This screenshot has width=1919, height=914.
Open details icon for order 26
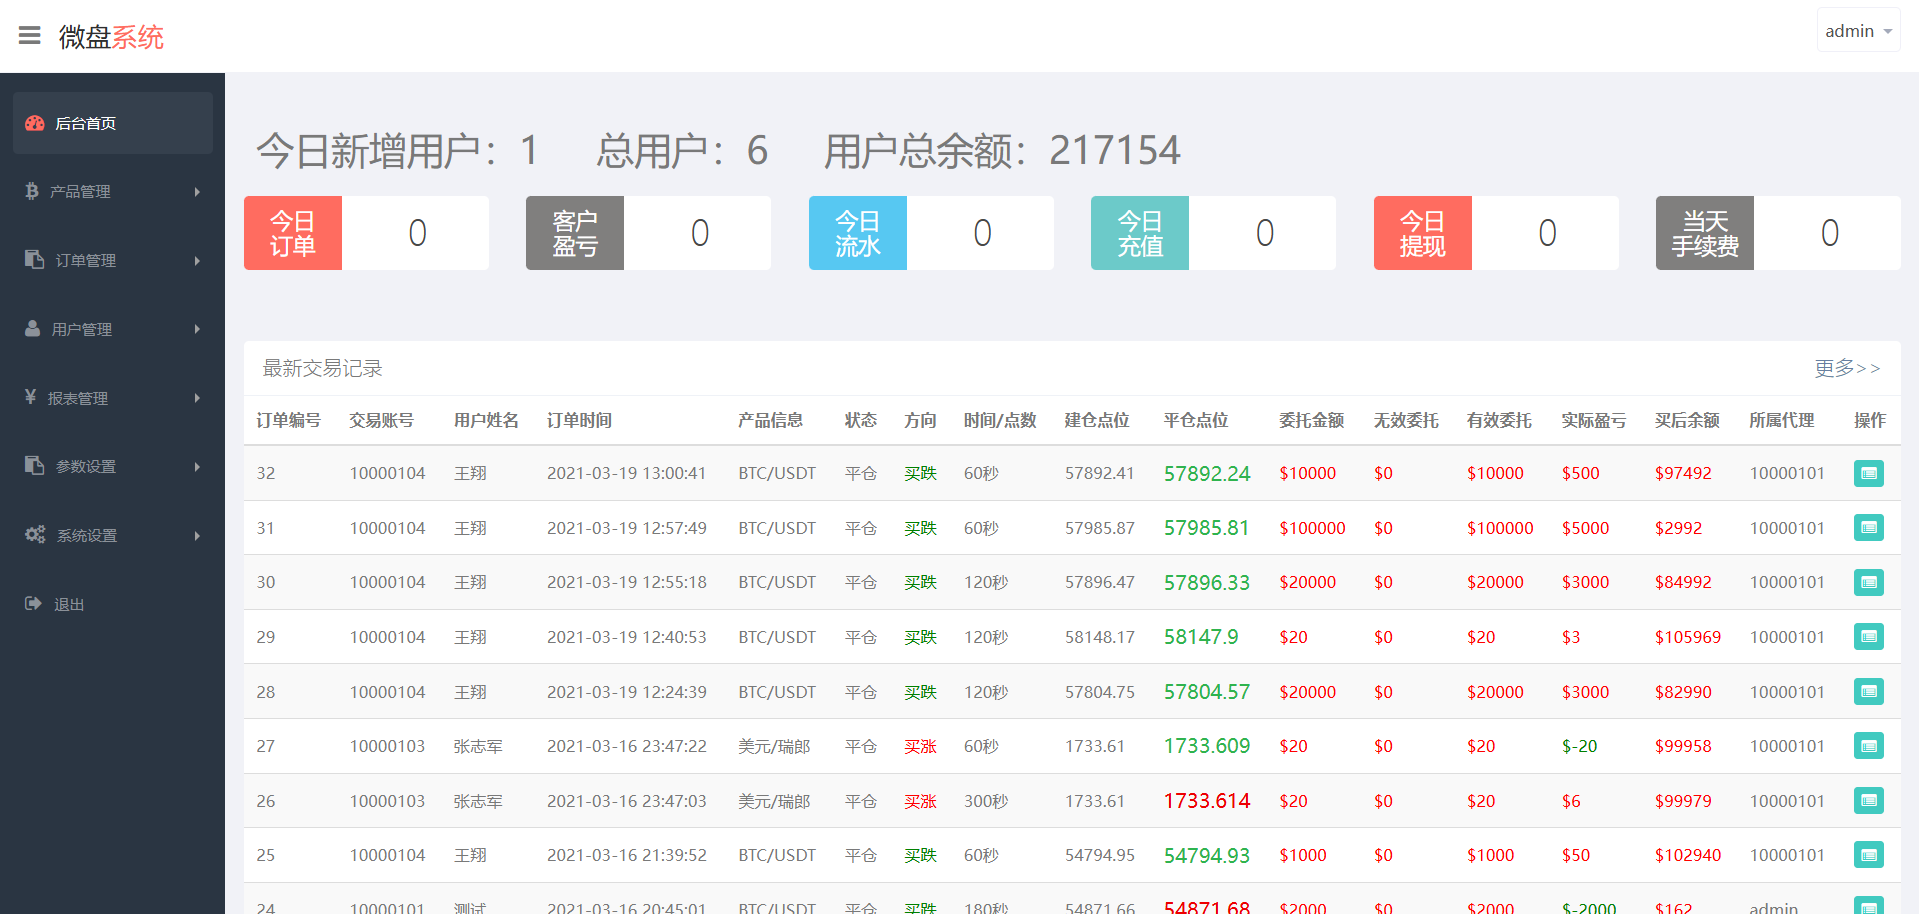1868,800
